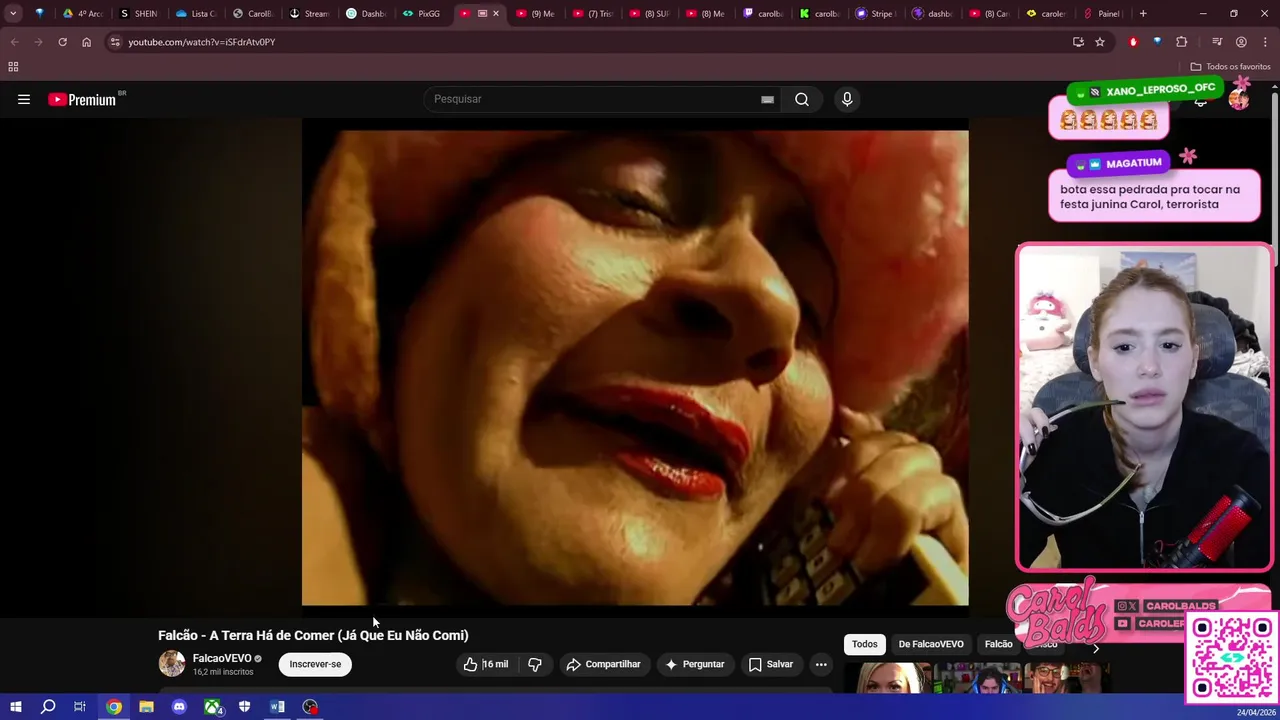Open Chrome profile avatar
This screenshot has height=720, width=1280.
[1241, 42]
